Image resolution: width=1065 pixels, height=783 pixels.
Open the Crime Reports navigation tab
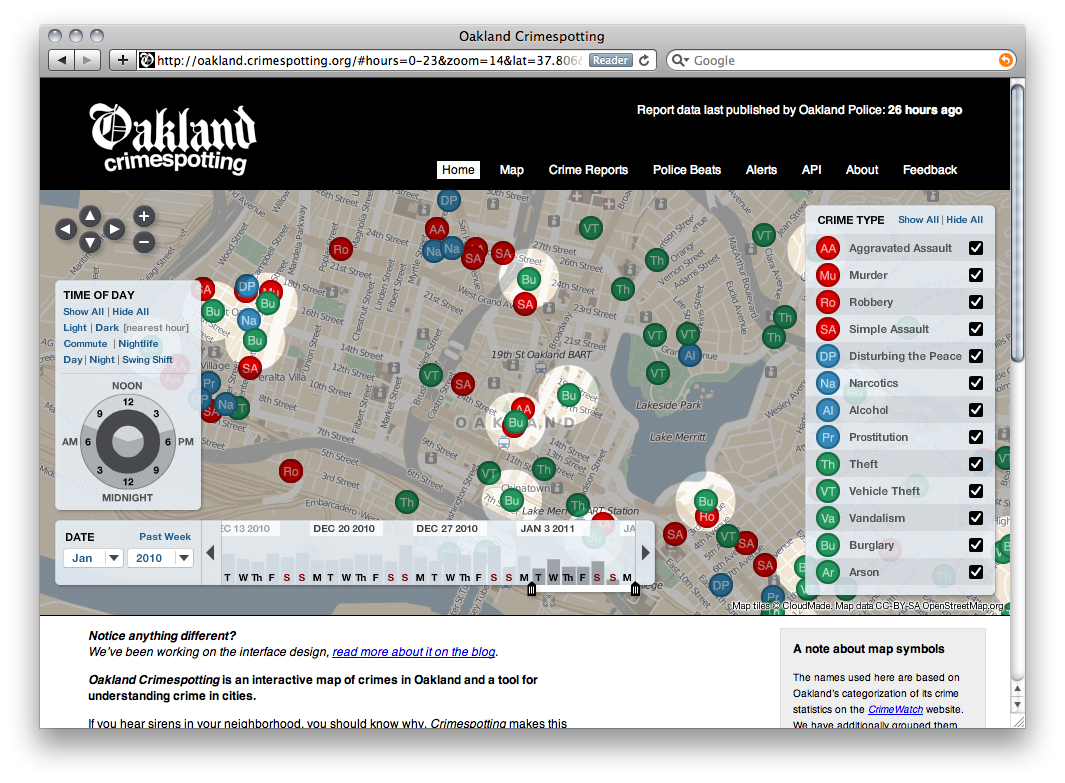[x=588, y=170]
